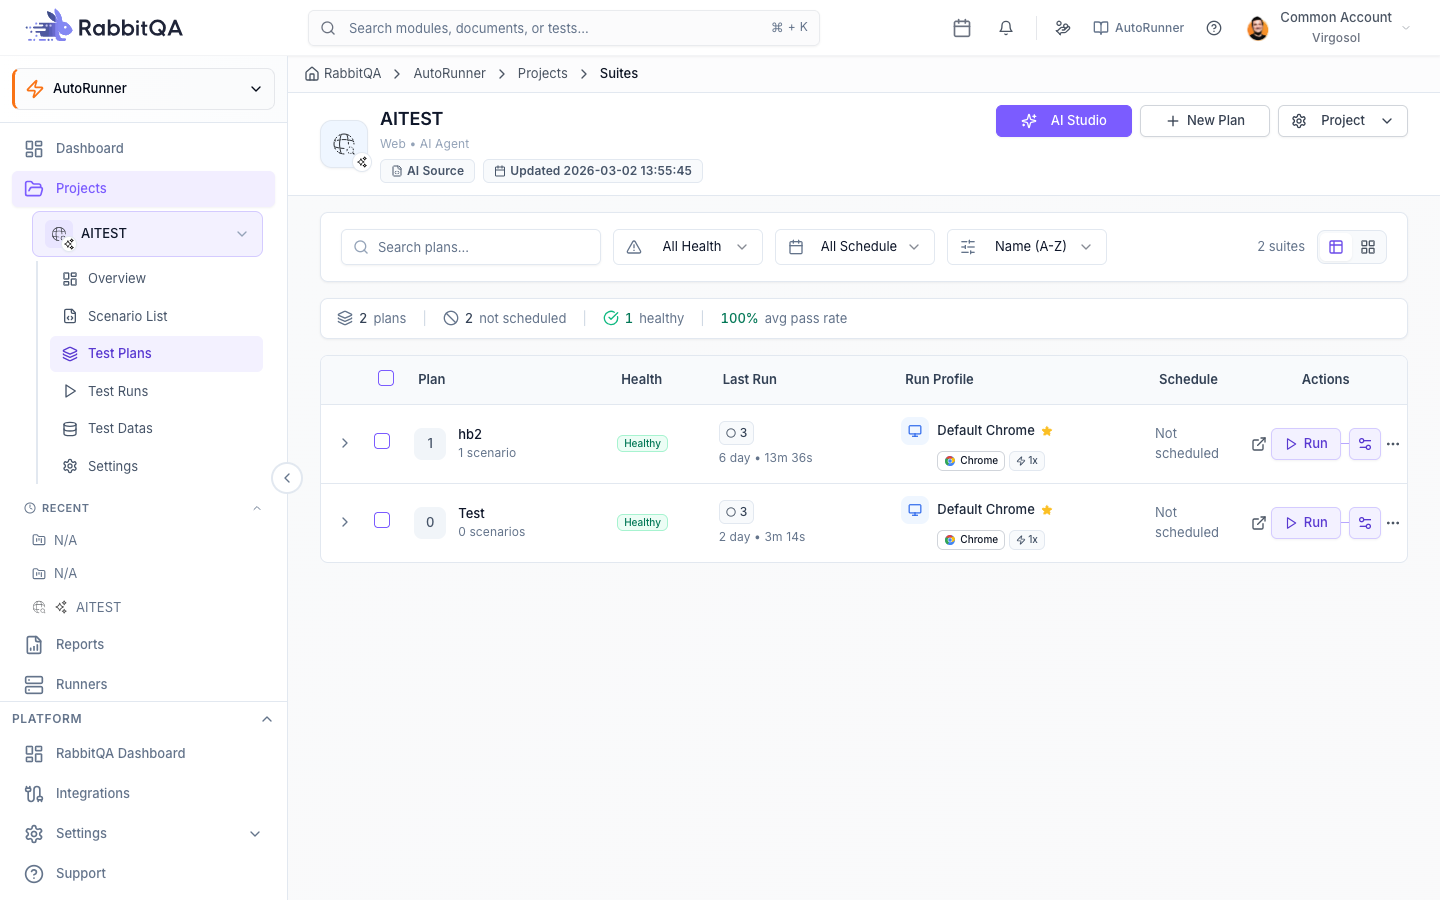
Task: Open Test plan external link icon
Action: pos(1259,523)
